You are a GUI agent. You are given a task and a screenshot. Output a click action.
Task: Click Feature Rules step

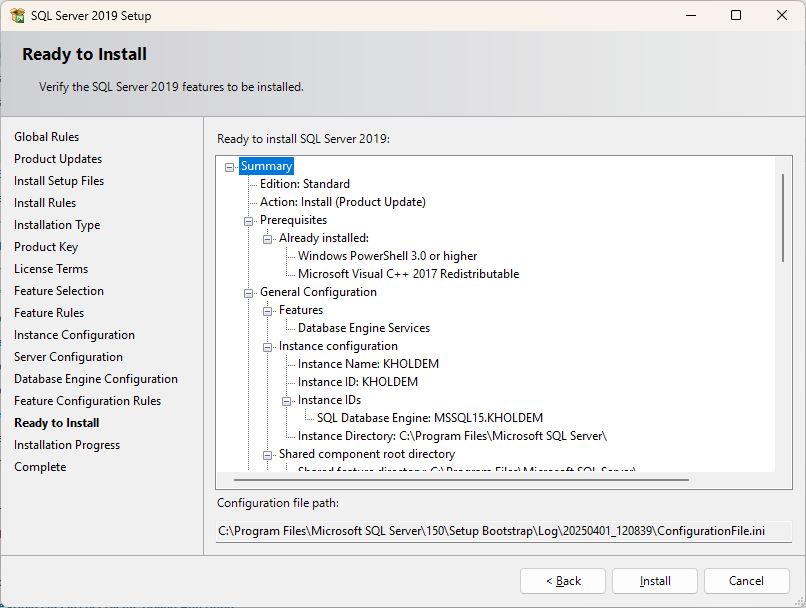coord(49,313)
